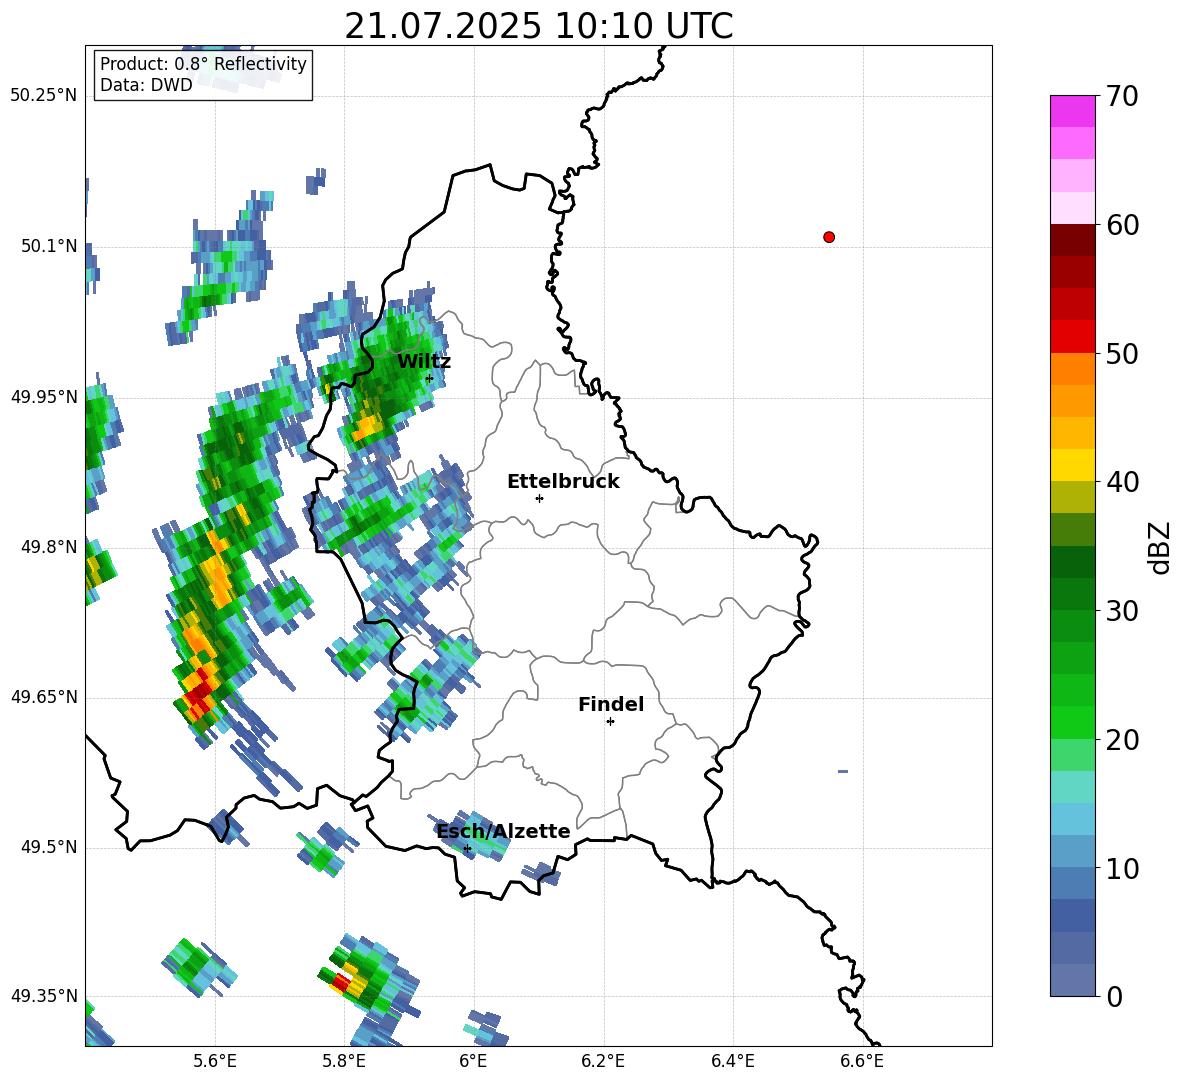Click the colorbar 0 tick value
Image resolution: width=1184 pixels, height=1081 pixels.
[x=1113, y=996]
